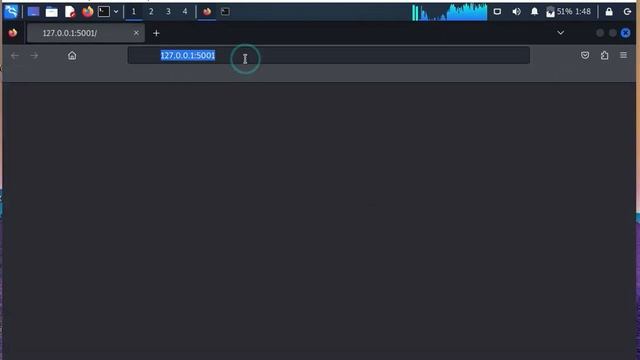
Task: Minimize the Firefox window
Action: pyautogui.click(x=600, y=33)
